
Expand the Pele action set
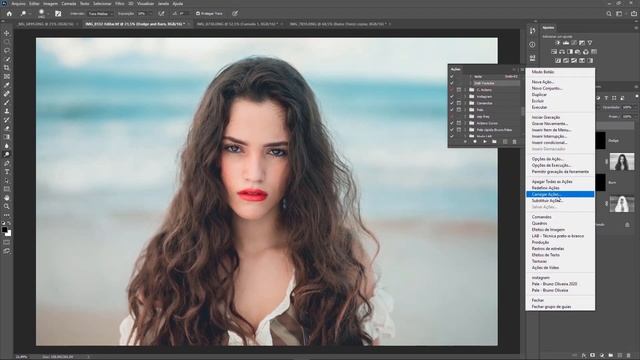coord(465,110)
